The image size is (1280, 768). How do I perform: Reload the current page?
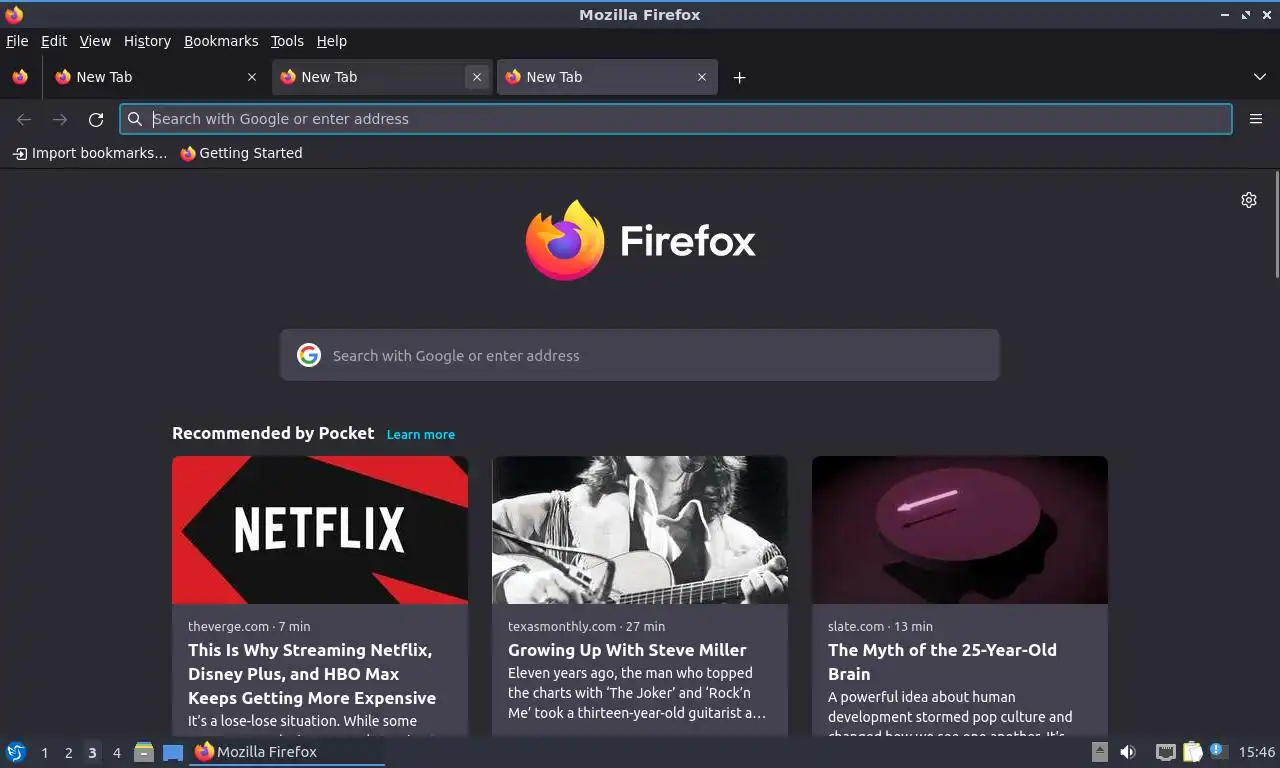(x=96, y=119)
